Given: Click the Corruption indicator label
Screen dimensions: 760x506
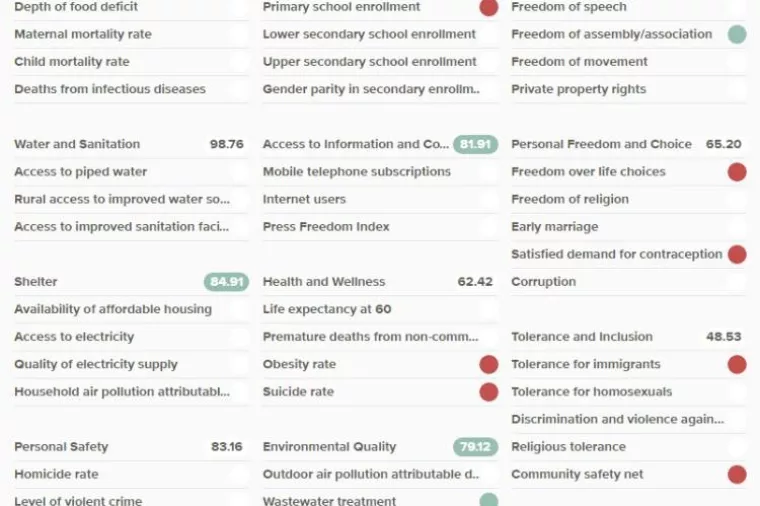Looking at the screenshot, I should coord(543,282).
